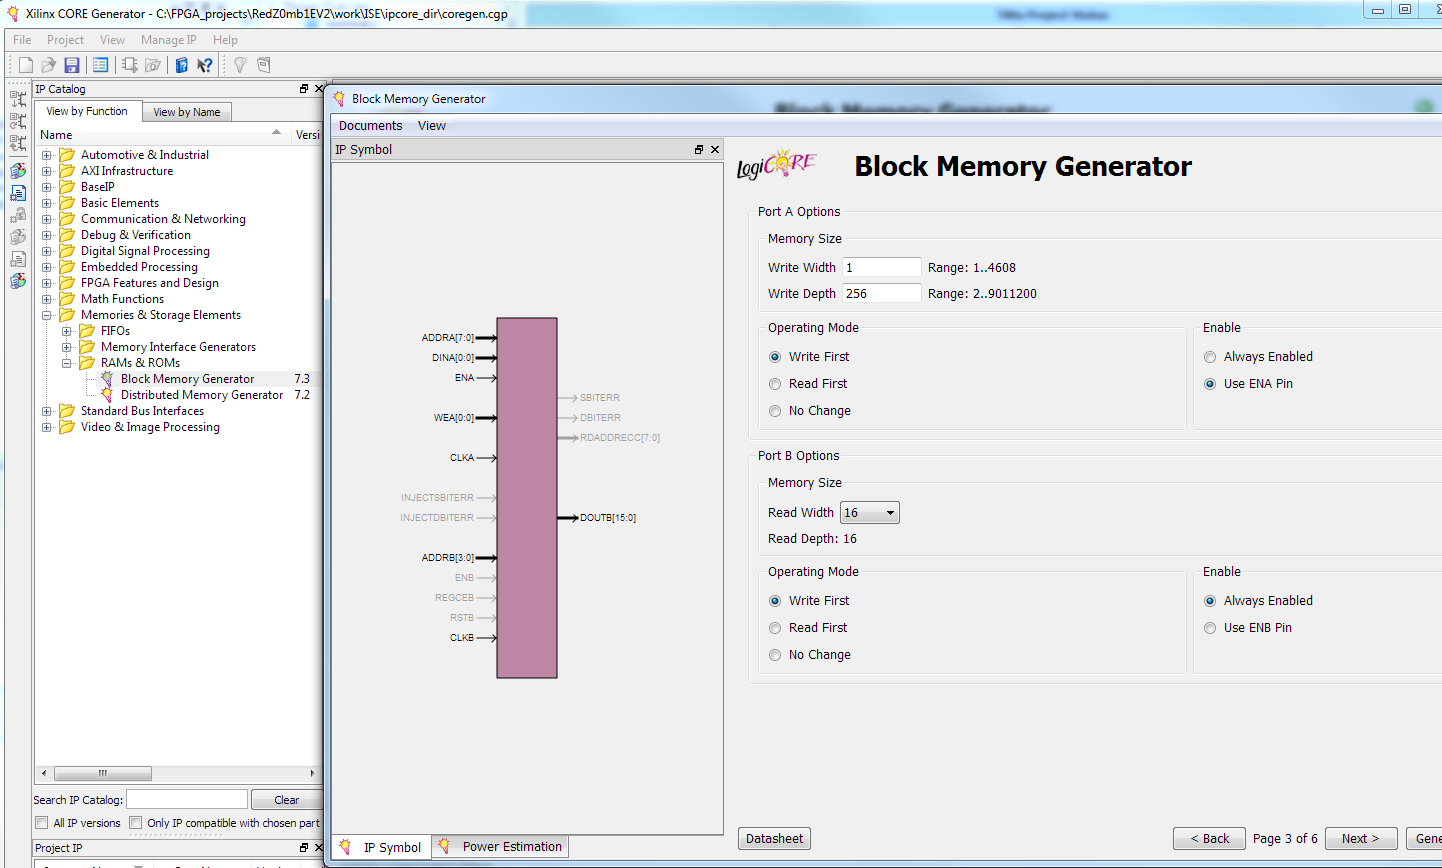Close the IP Symbol panel
The width and height of the screenshot is (1442, 868).
(715, 149)
